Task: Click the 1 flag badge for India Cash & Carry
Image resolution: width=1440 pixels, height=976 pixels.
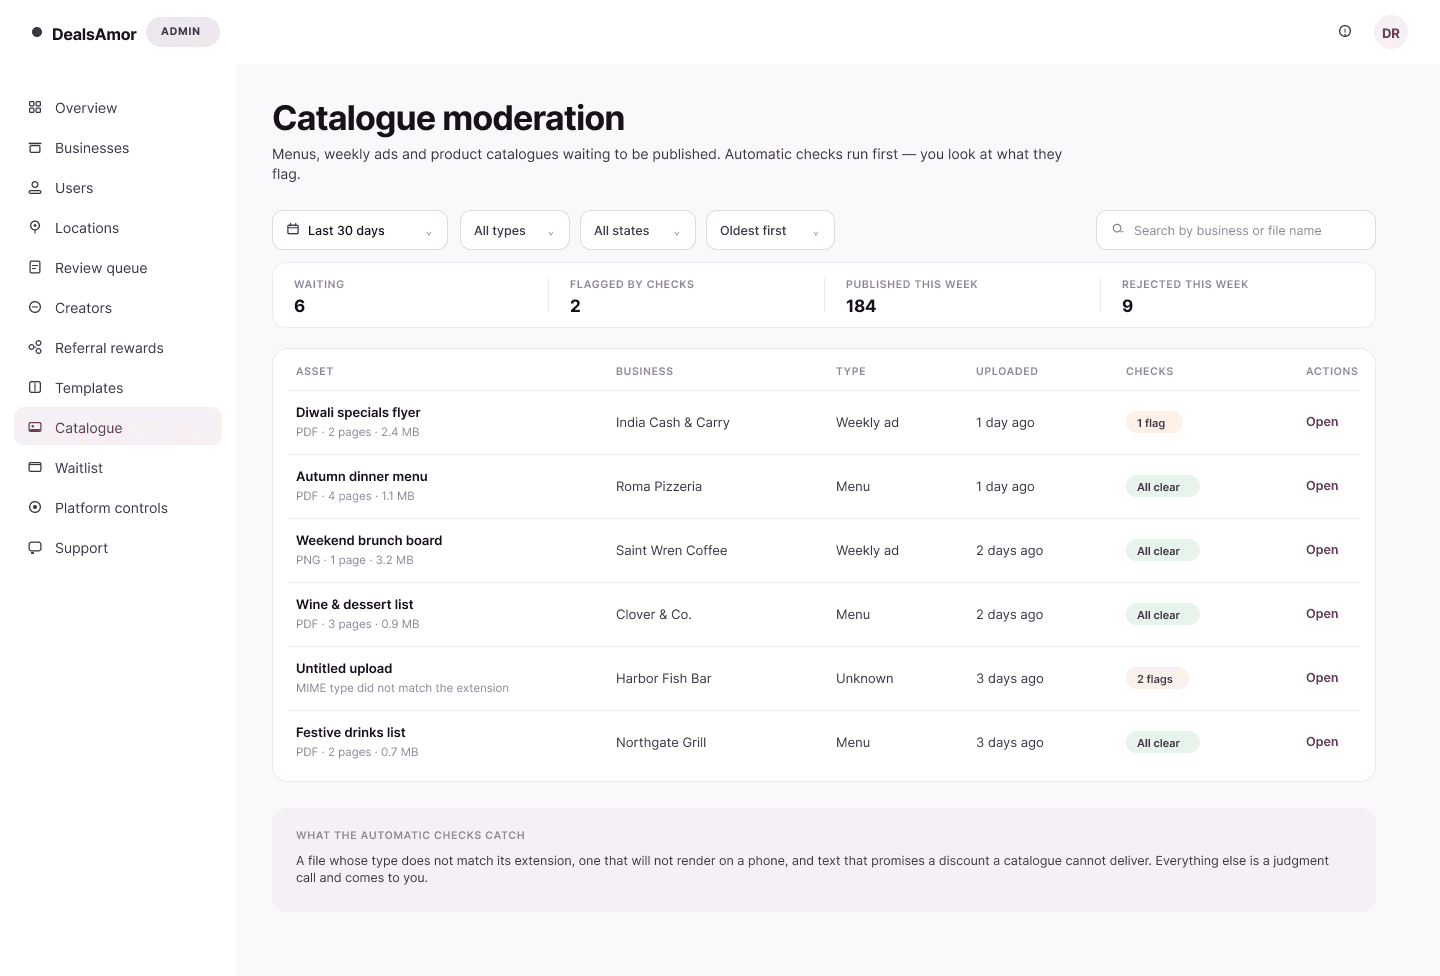Action: click(x=1154, y=423)
